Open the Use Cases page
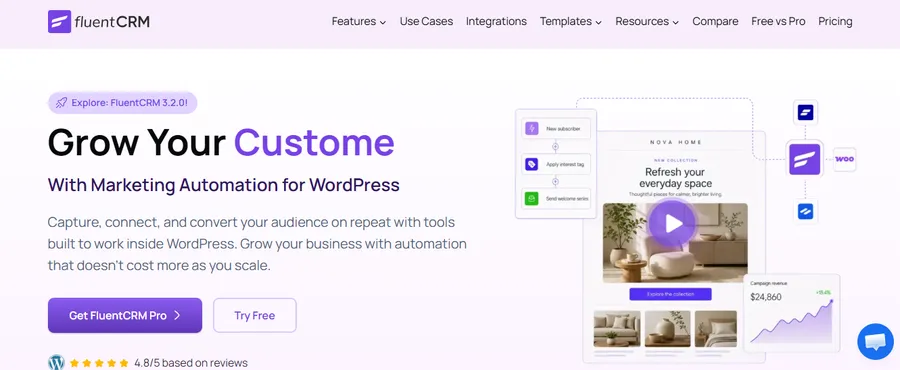Image resolution: width=900 pixels, height=370 pixels. (426, 21)
